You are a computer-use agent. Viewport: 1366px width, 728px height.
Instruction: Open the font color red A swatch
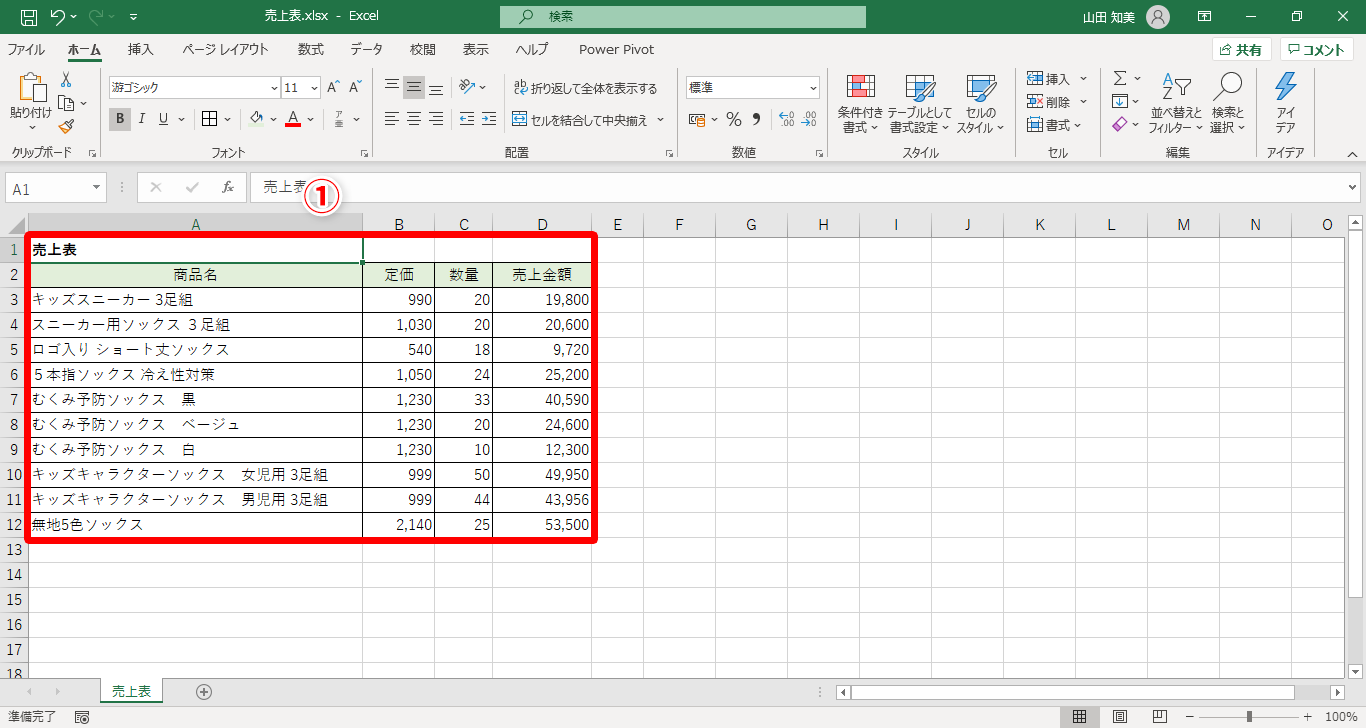click(293, 119)
